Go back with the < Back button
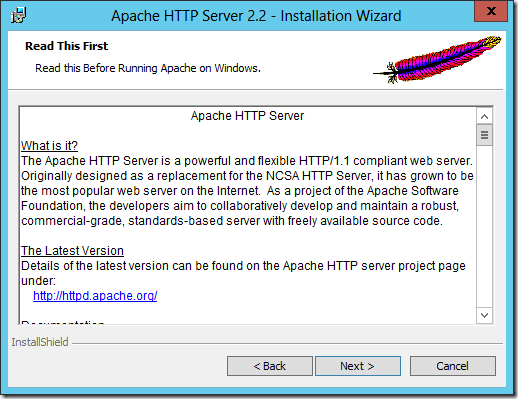The image size is (518, 399). (270, 366)
